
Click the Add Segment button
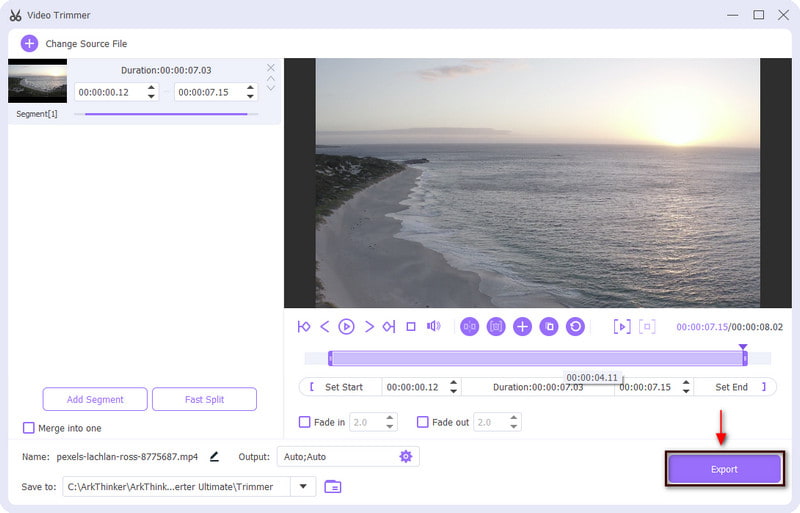point(95,399)
